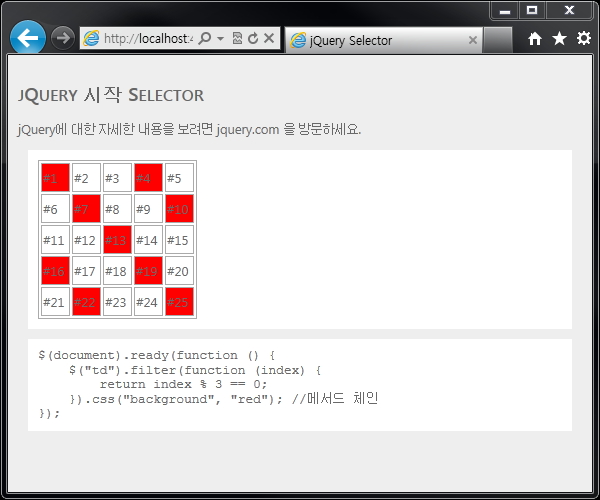This screenshot has height=500, width=600.
Task: Click table cell #12
Action: 86,239
